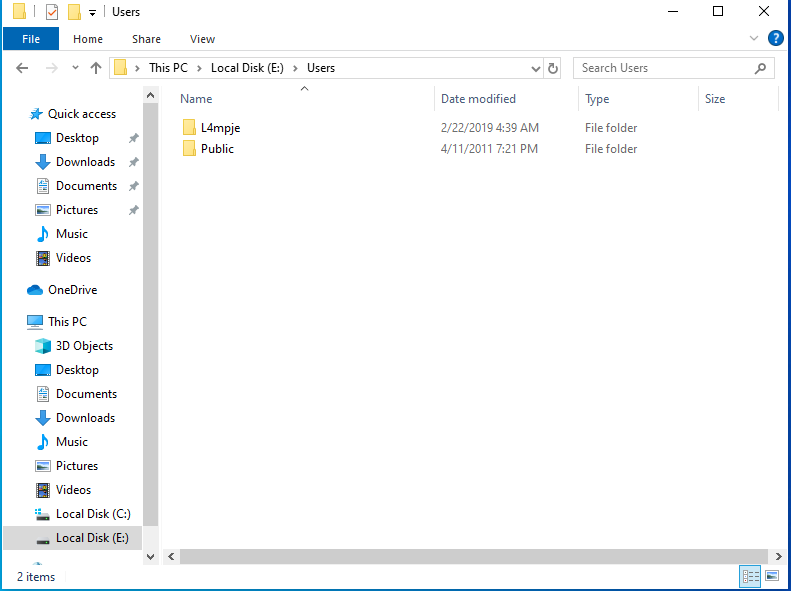This screenshot has height=591, width=791.
Task: Click the Desktop icon under This PC
Action: click(43, 370)
